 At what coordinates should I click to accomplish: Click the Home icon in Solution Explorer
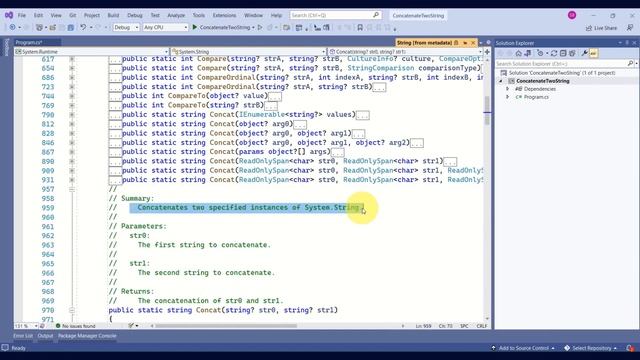(x=518, y=53)
